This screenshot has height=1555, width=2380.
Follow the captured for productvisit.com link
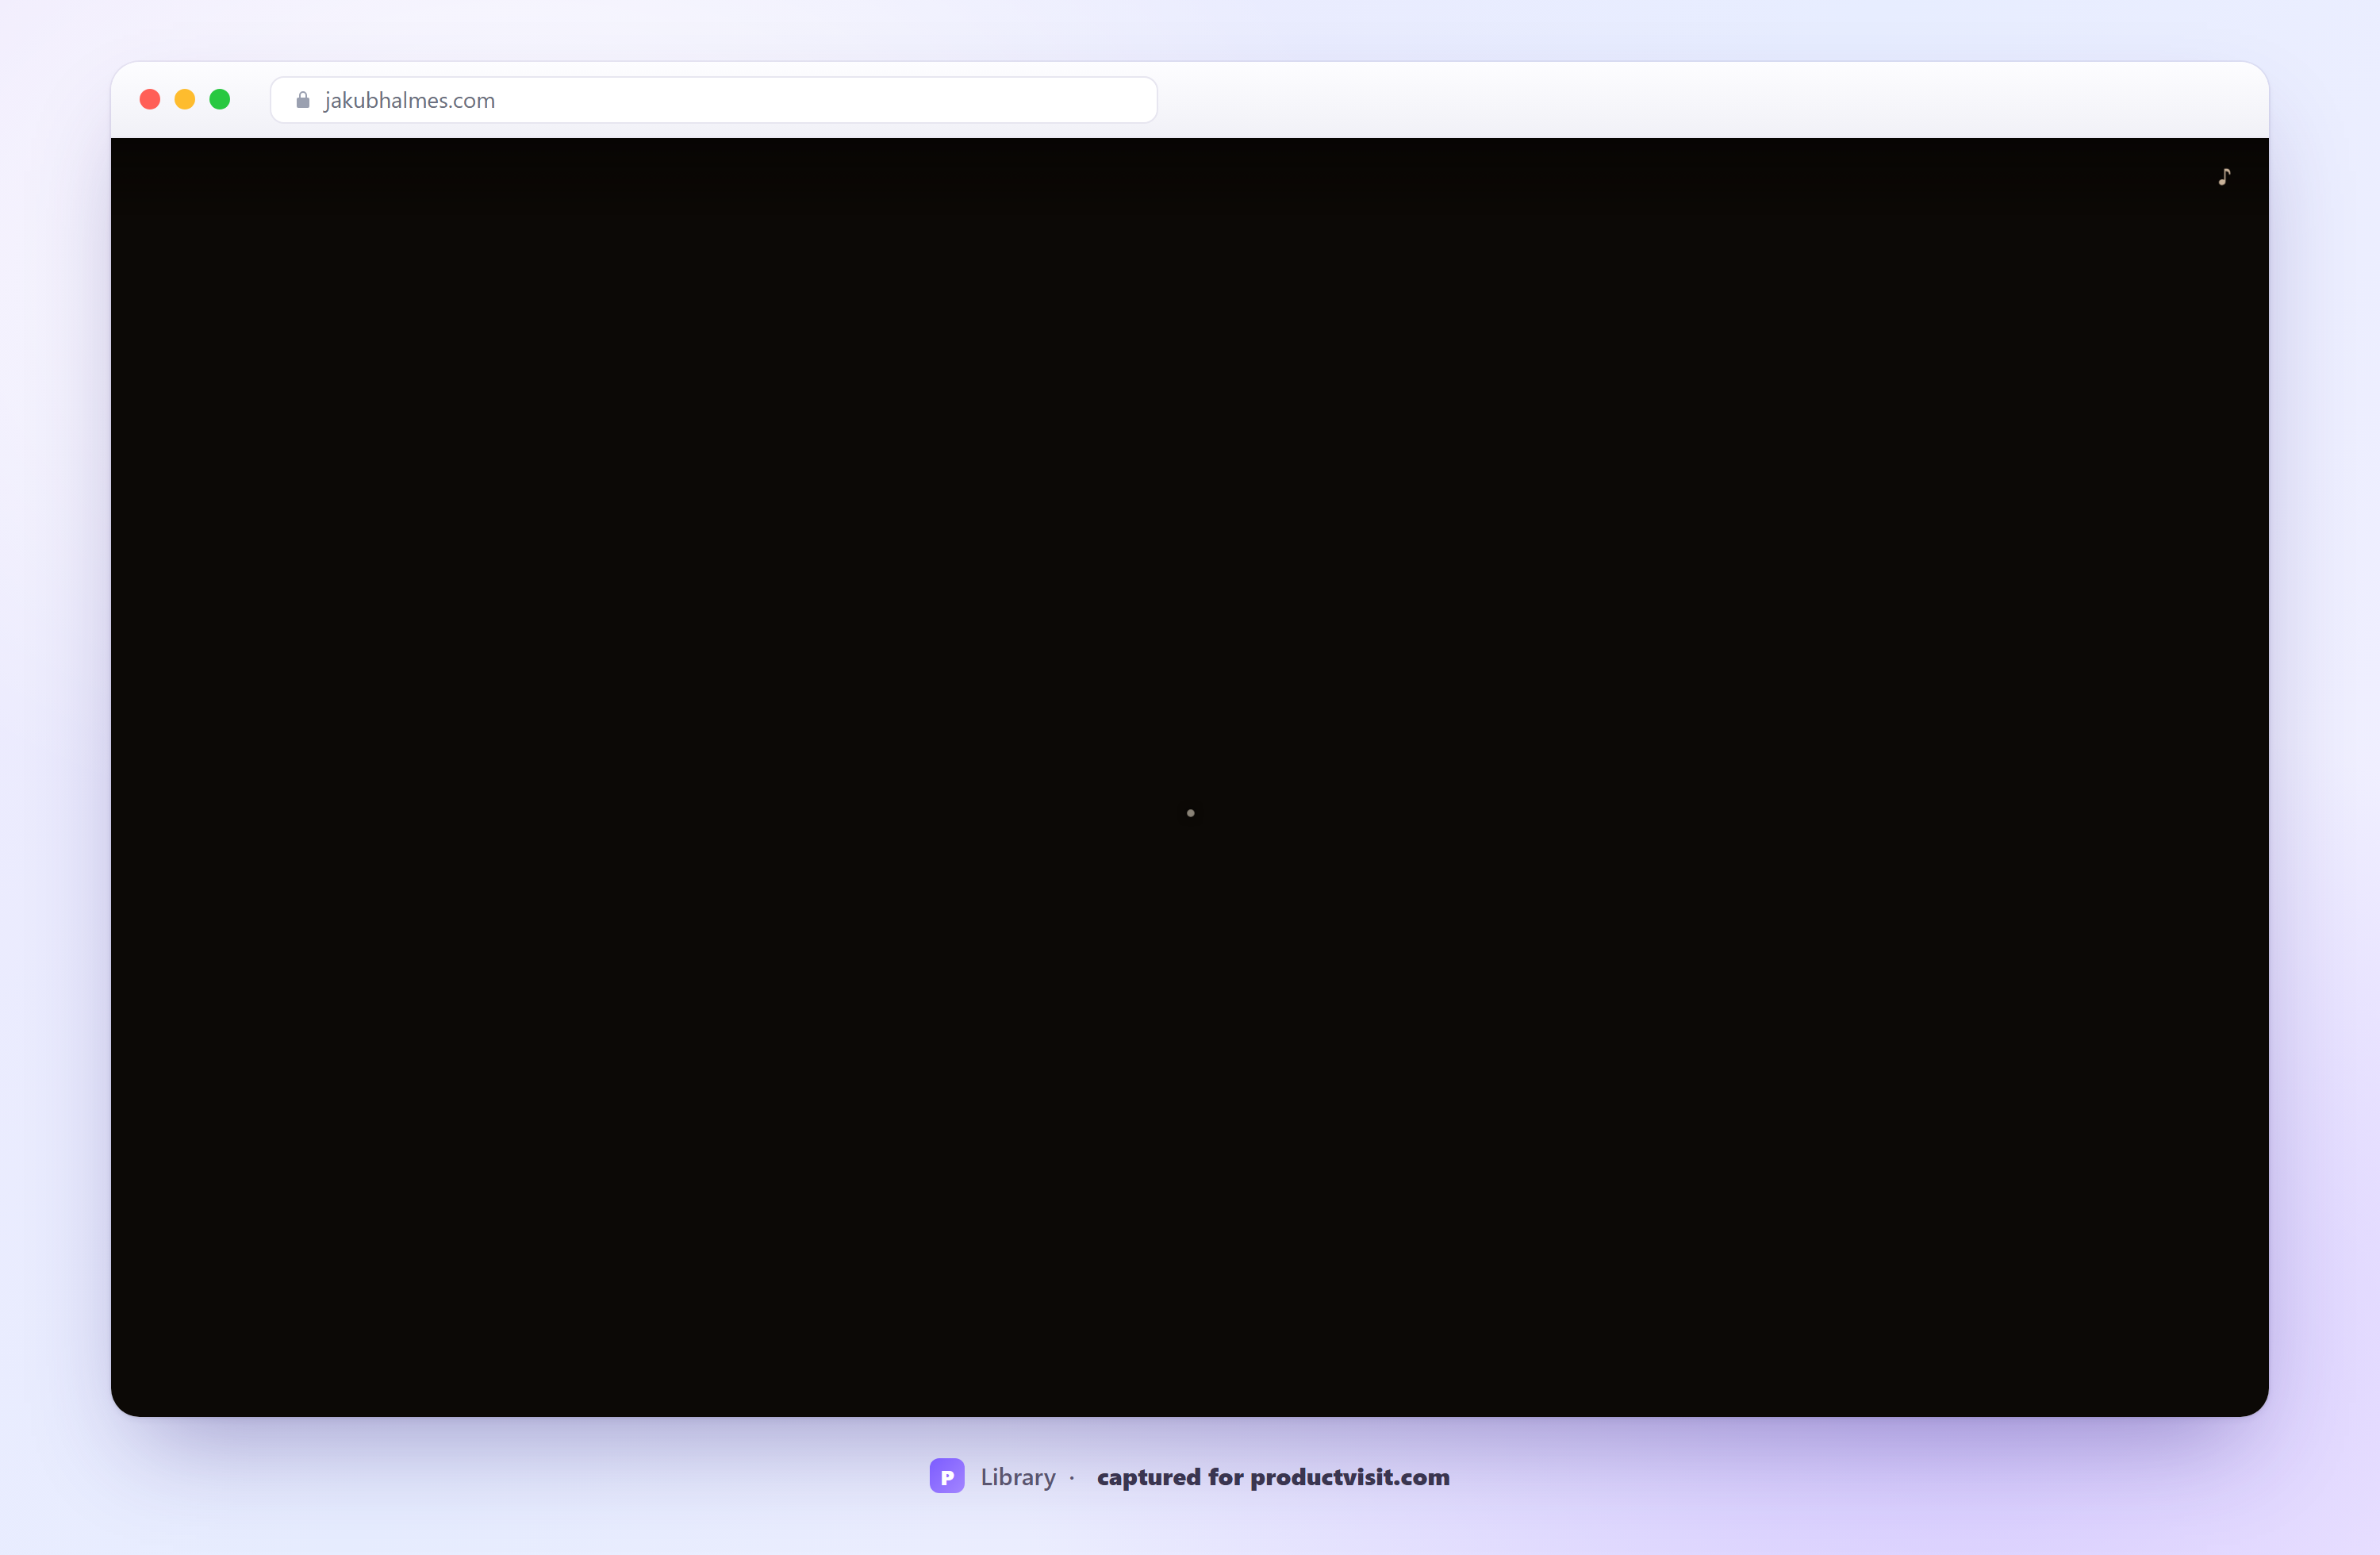pos(1273,1477)
